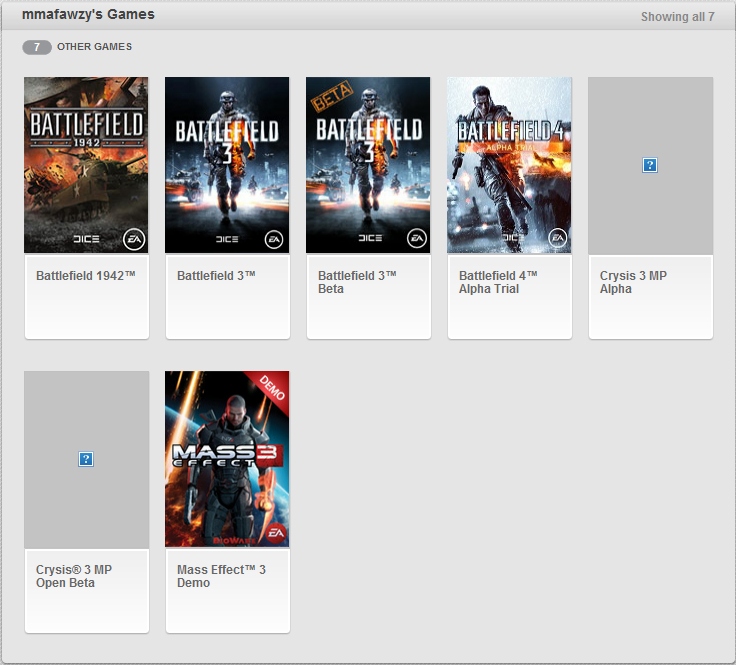Click the Mass Effect™ 3 Demo title
This screenshot has width=736, height=665.
221,576
